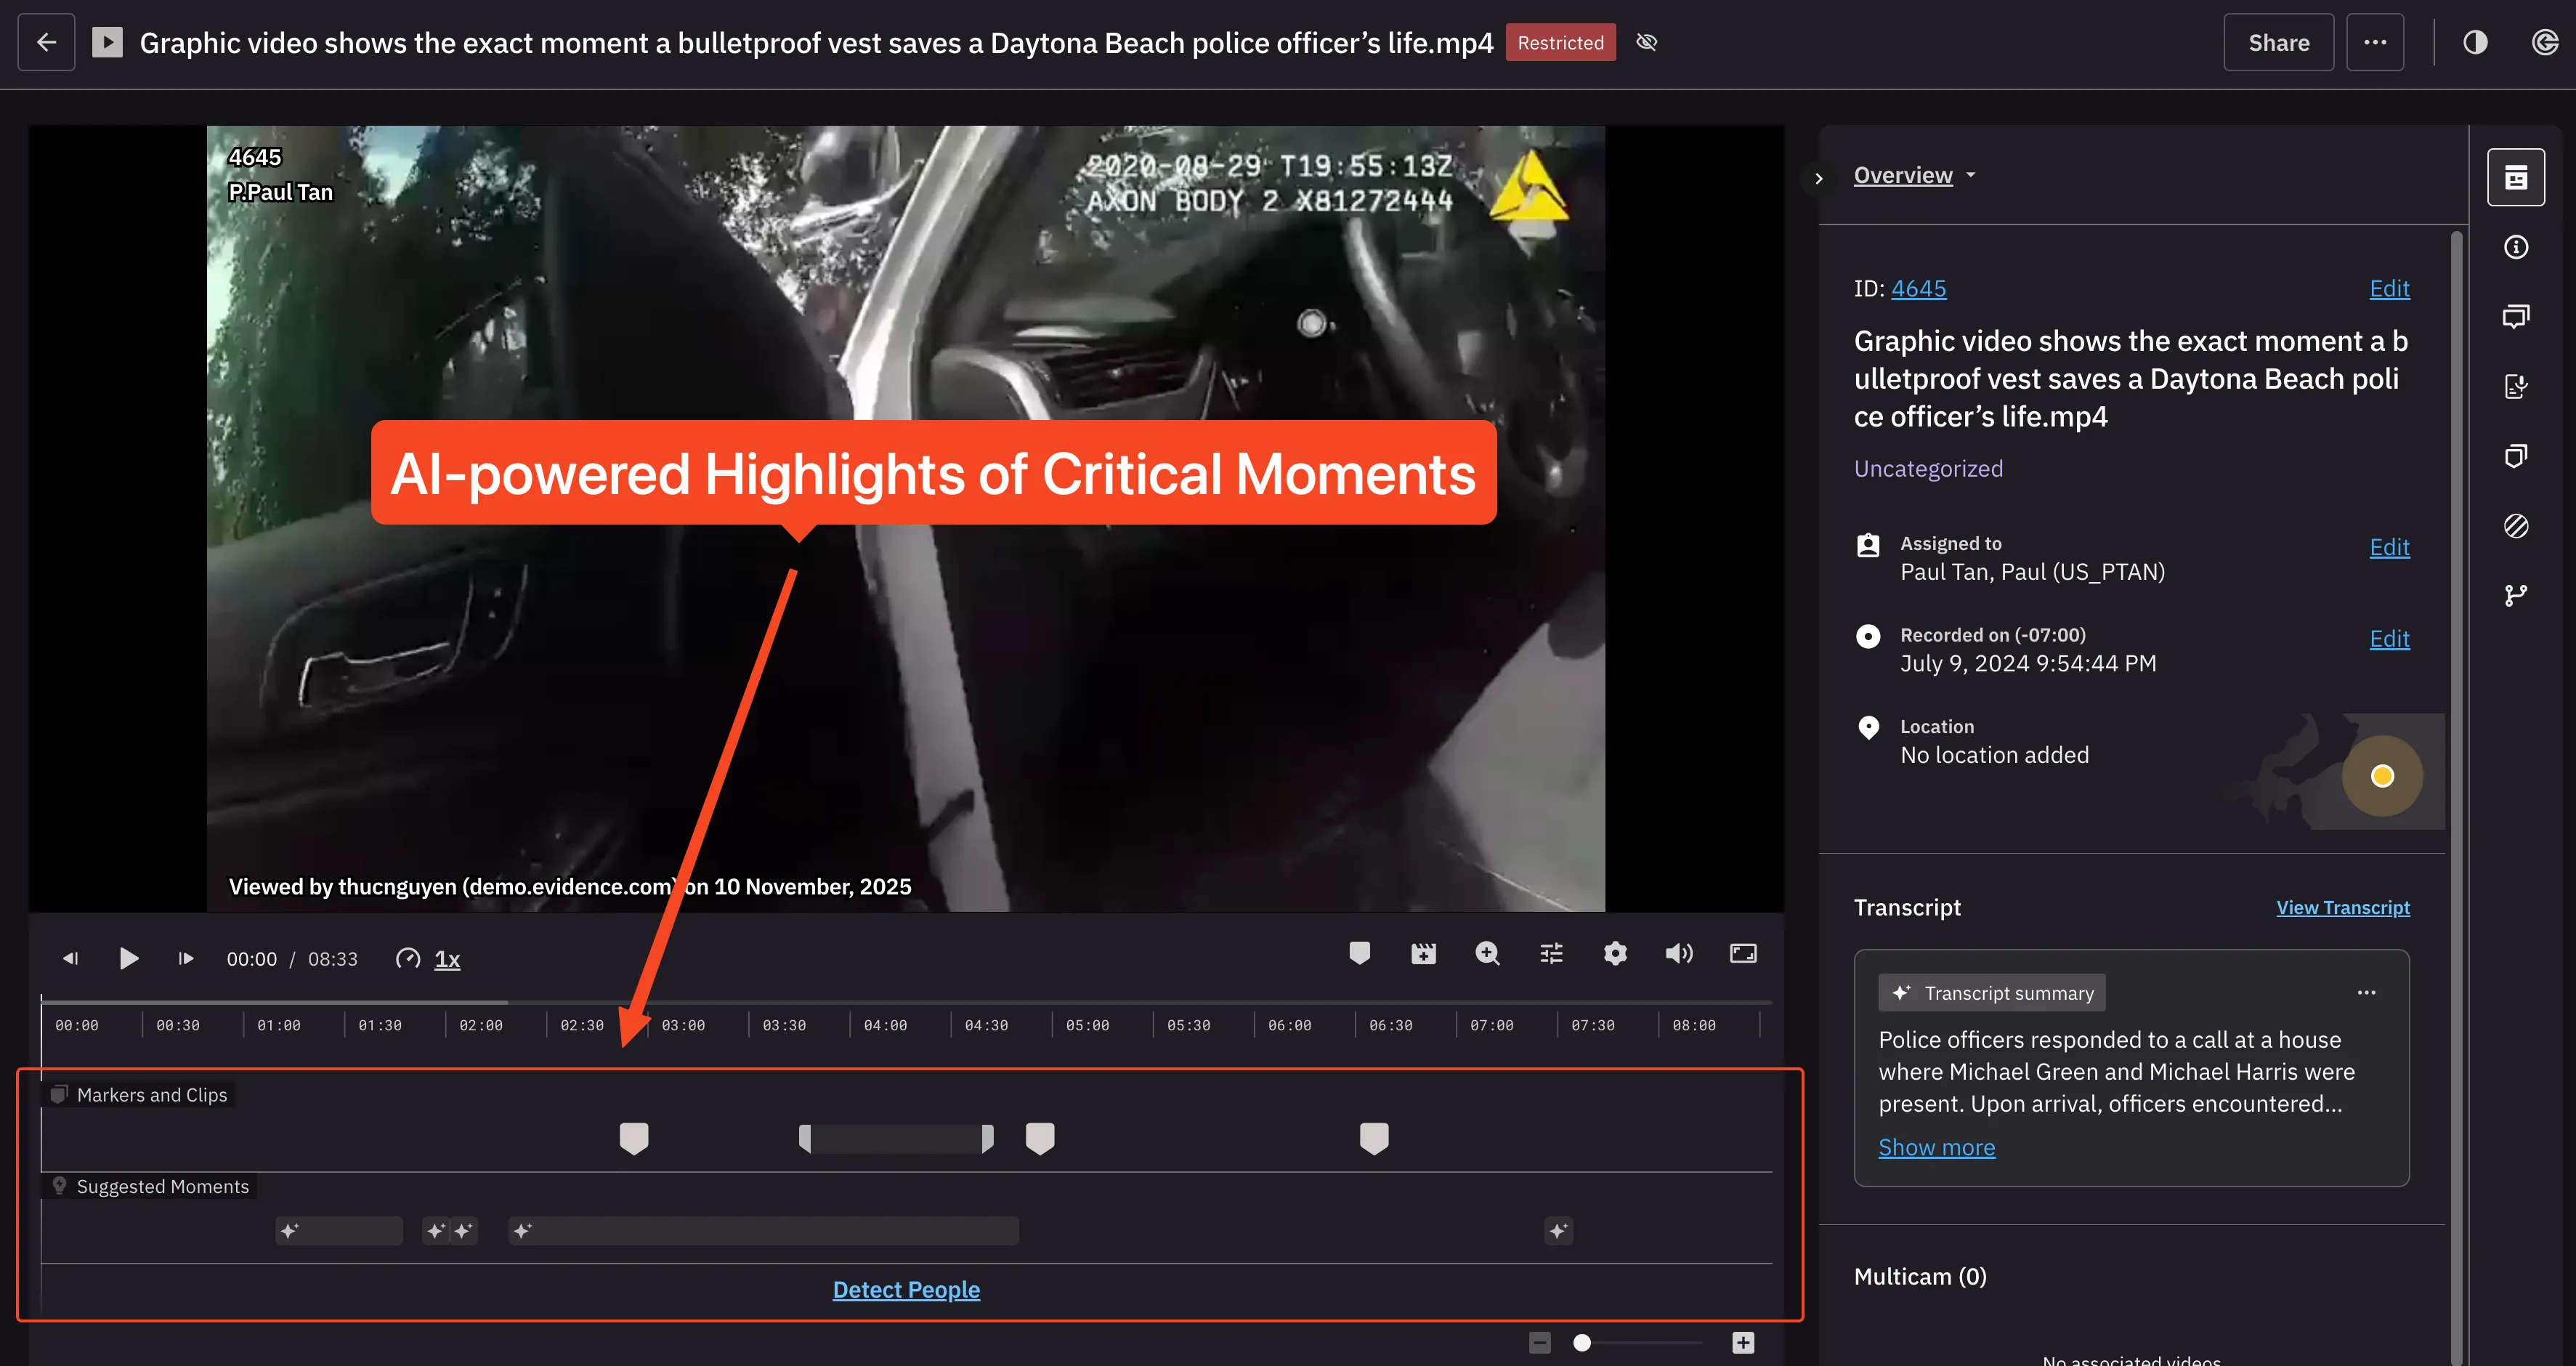Toggle the dark/light contrast mode
The image size is (2576, 1366).
pyautogui.click(x=2476, y=42)
